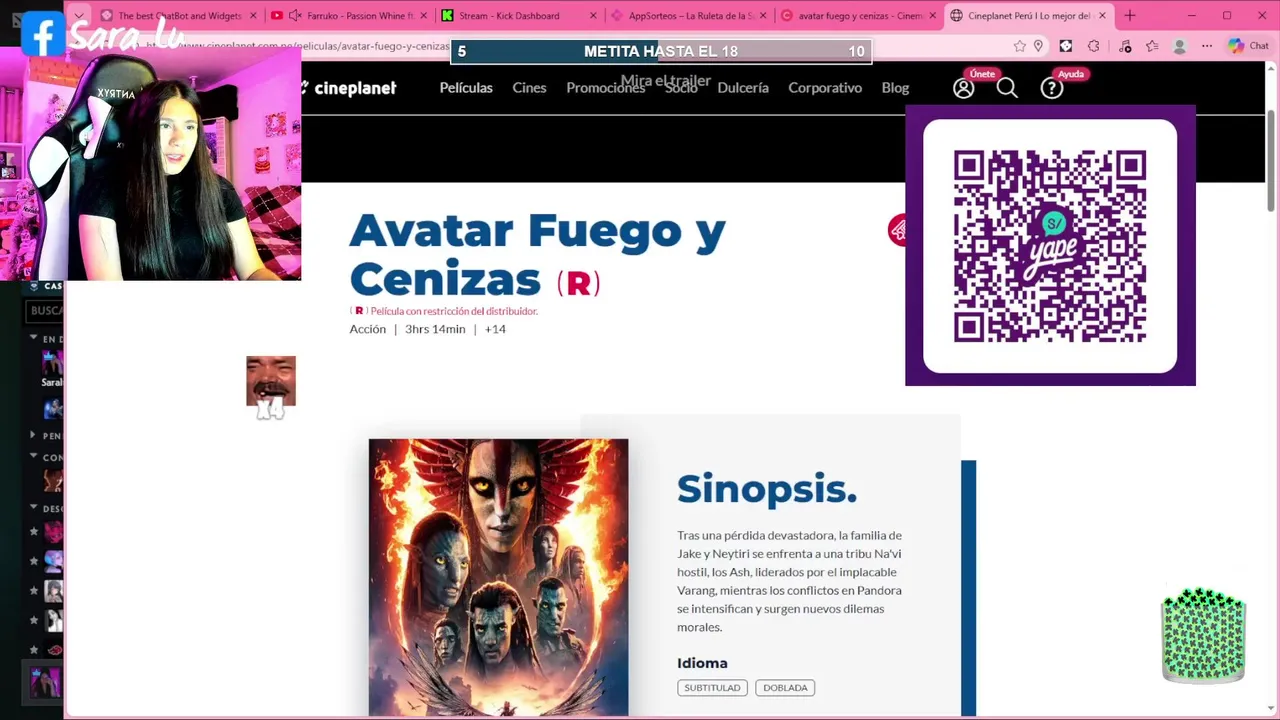Open the media control music icon
This screenshot has width=1280, height=720.
click(x=1125, y=46)
